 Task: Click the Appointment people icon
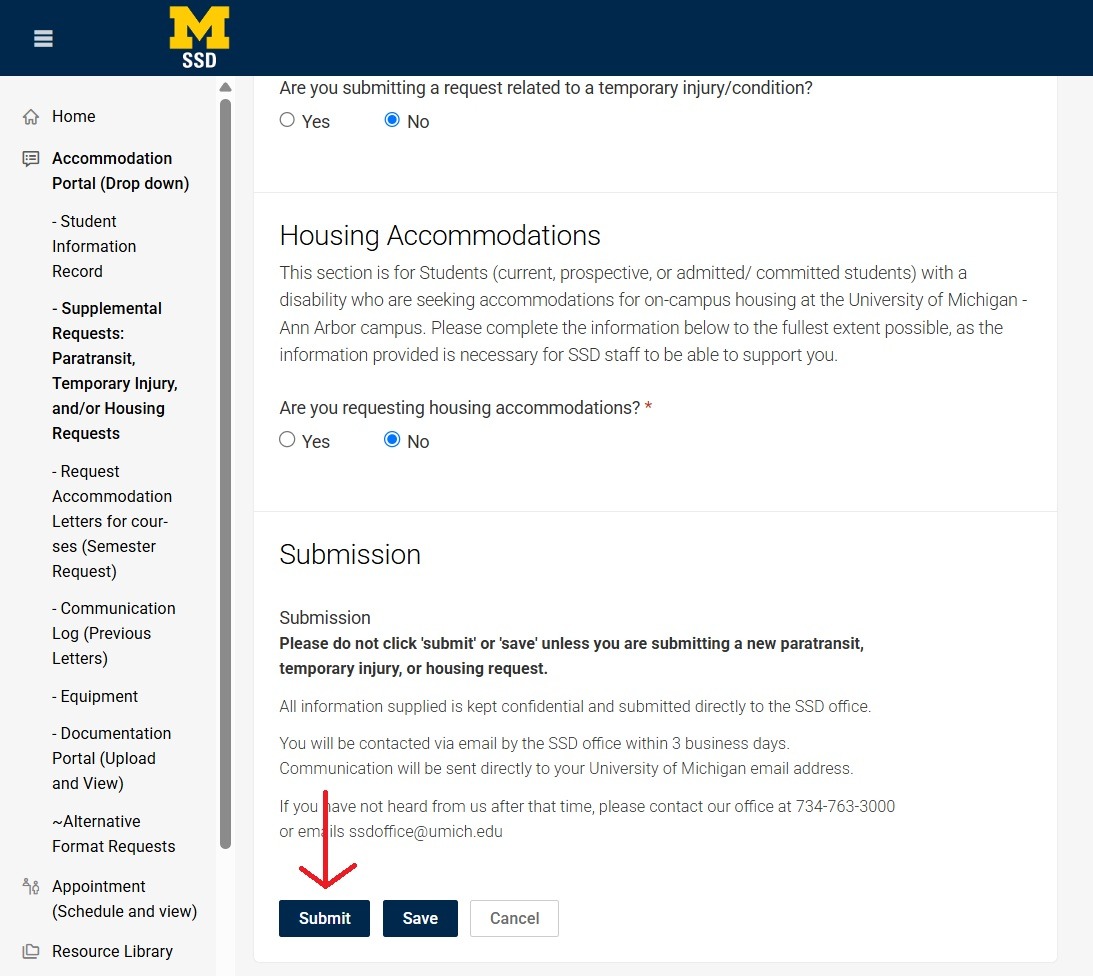tap(31, 886)
